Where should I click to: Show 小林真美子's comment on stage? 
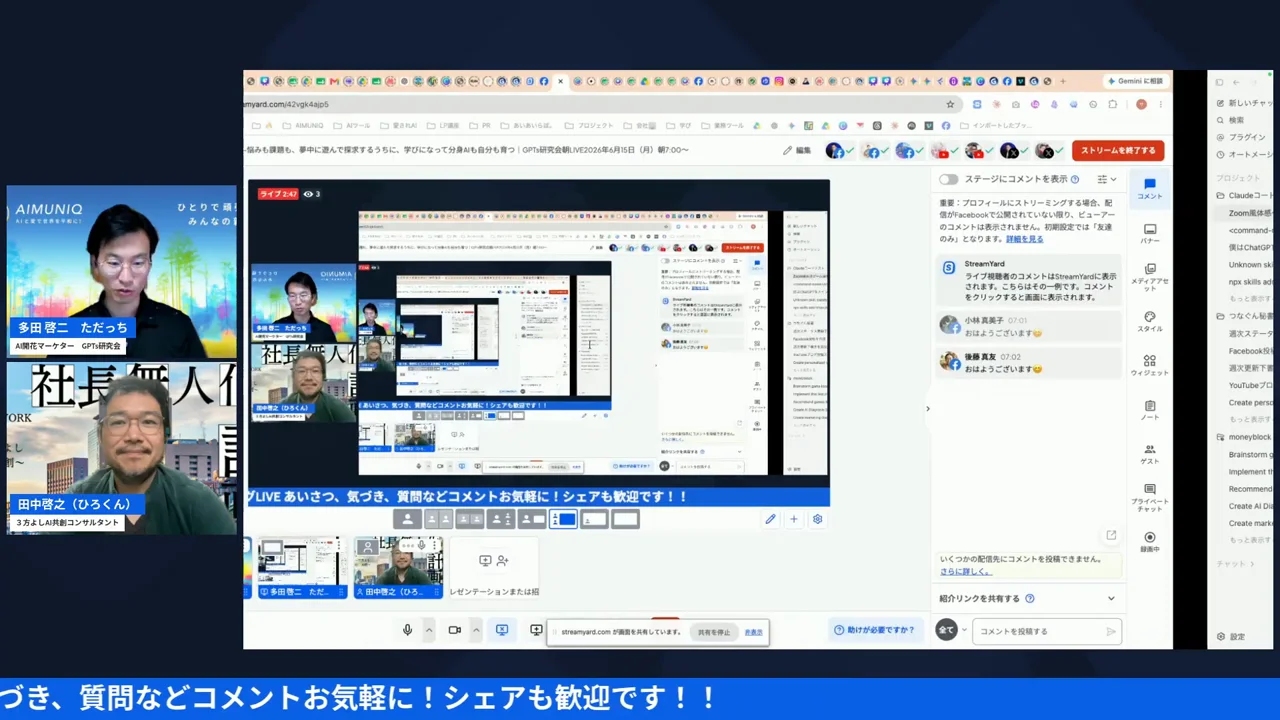point(1028,326)
